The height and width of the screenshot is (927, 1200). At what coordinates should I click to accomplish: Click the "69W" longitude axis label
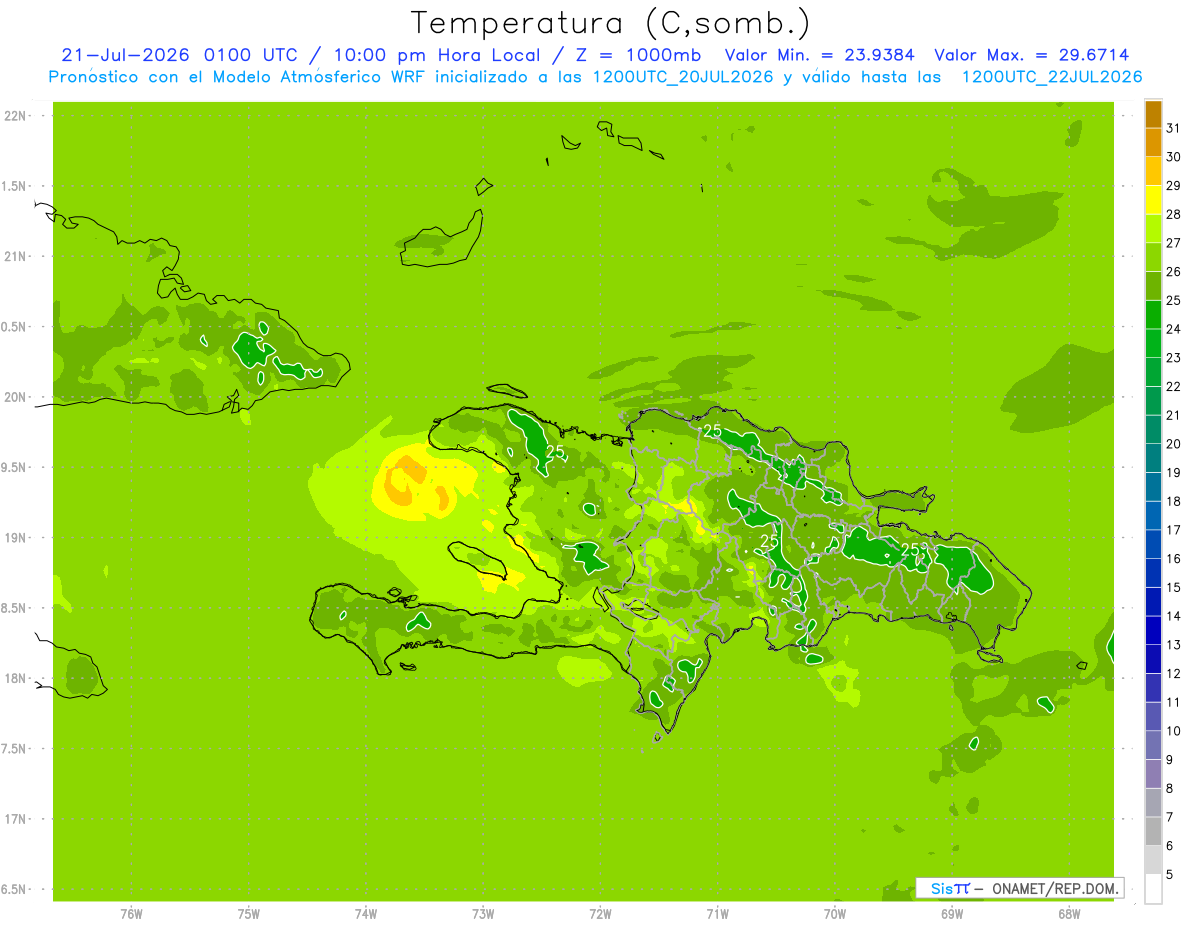click(x=951, y=914)
